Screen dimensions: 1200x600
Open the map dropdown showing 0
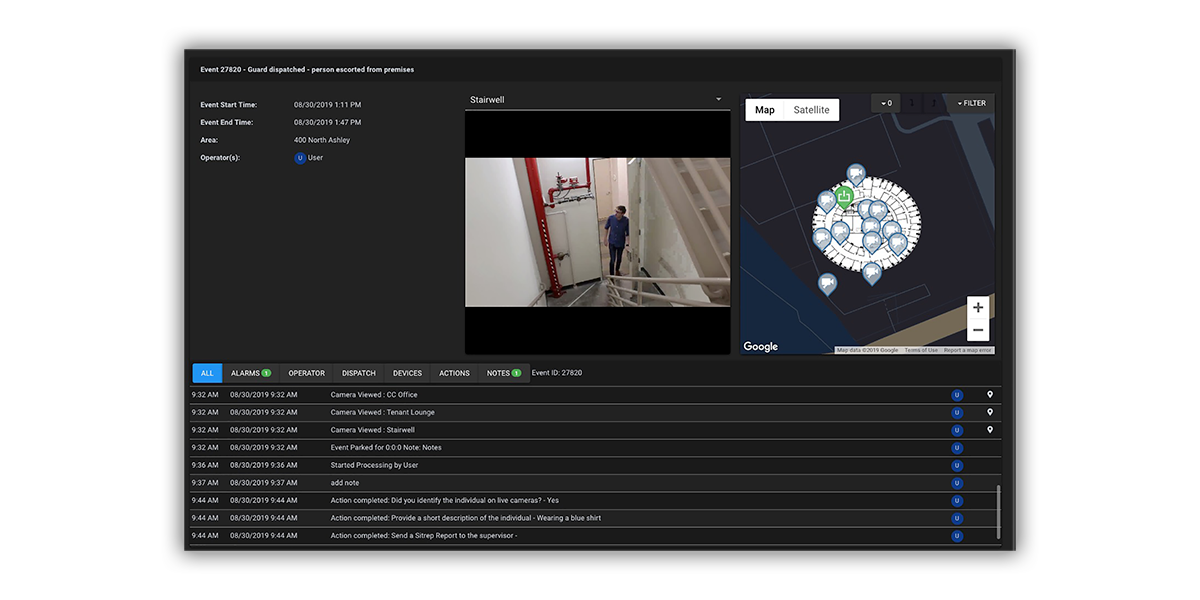pos(886,103)
